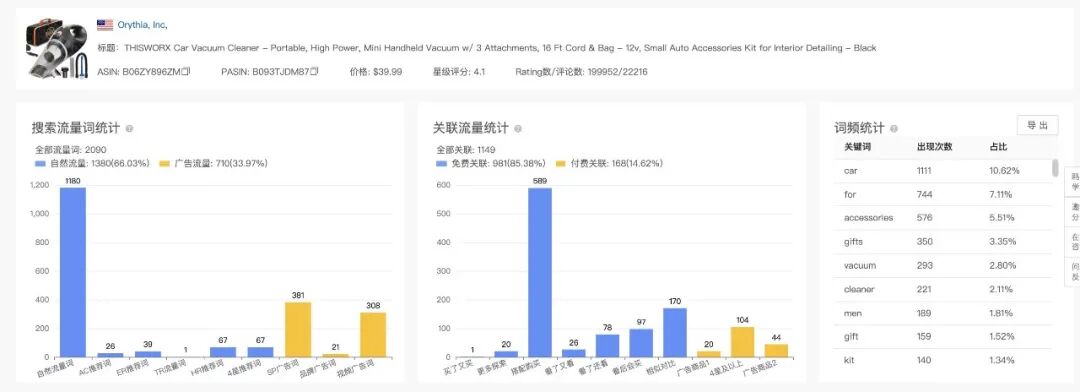Click the HR推荐词 bar showing 67
The height and width of the screenshot is (392, 1080).
point(223,352)
